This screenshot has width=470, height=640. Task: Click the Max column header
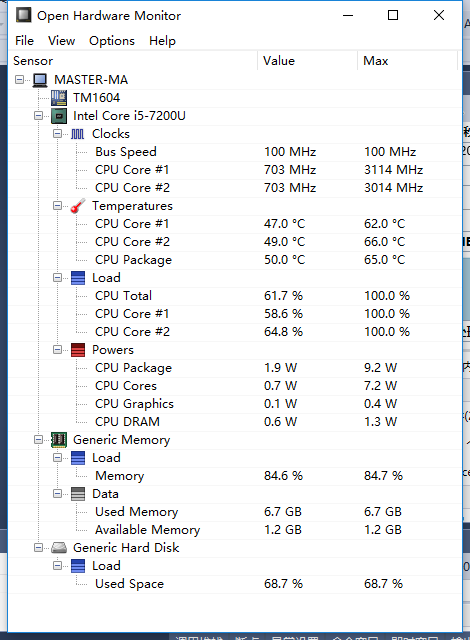[x=407, y=61]
